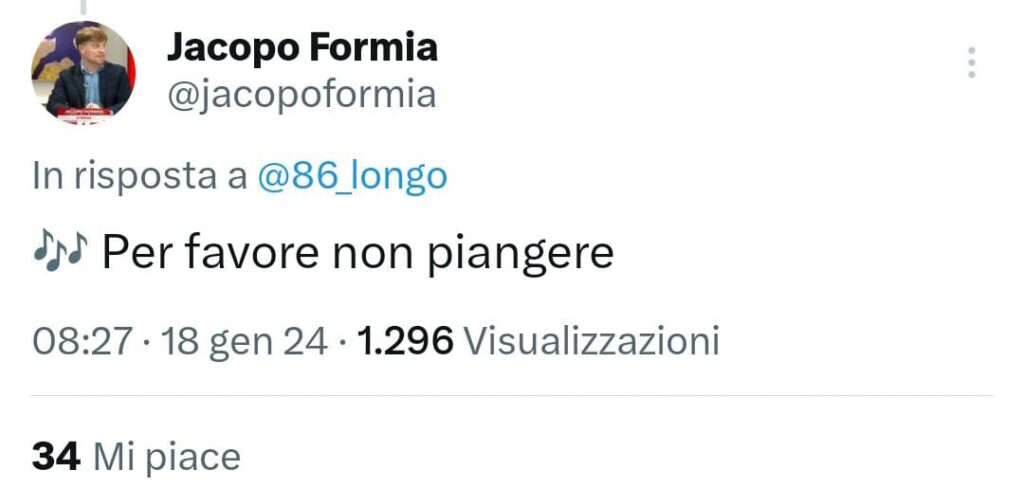The image size is (1024, 488).
Task: Click the thread connector line above avatar
Action: (x=83, y=7)
